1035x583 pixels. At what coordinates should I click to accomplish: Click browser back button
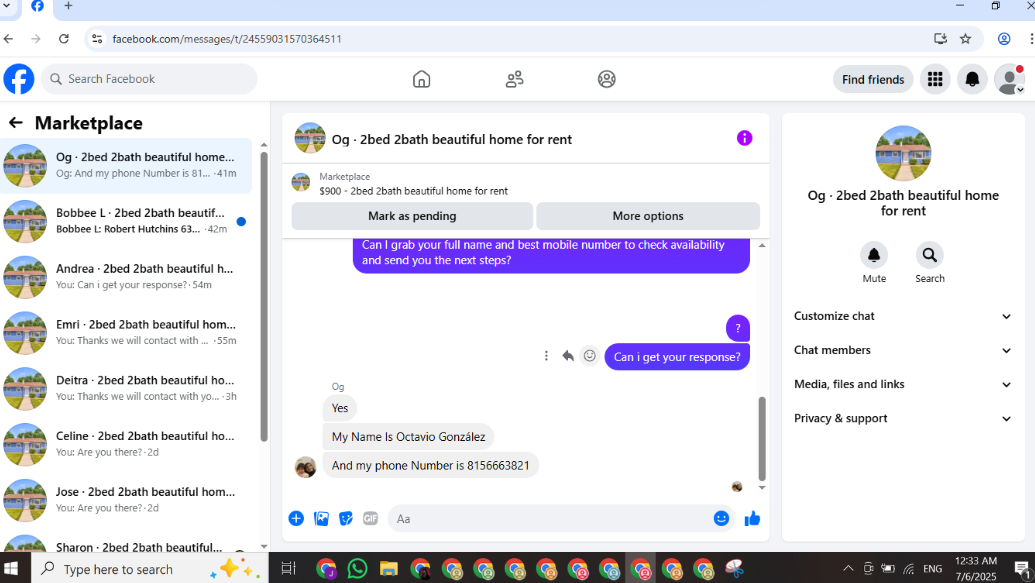click(9, 39)
